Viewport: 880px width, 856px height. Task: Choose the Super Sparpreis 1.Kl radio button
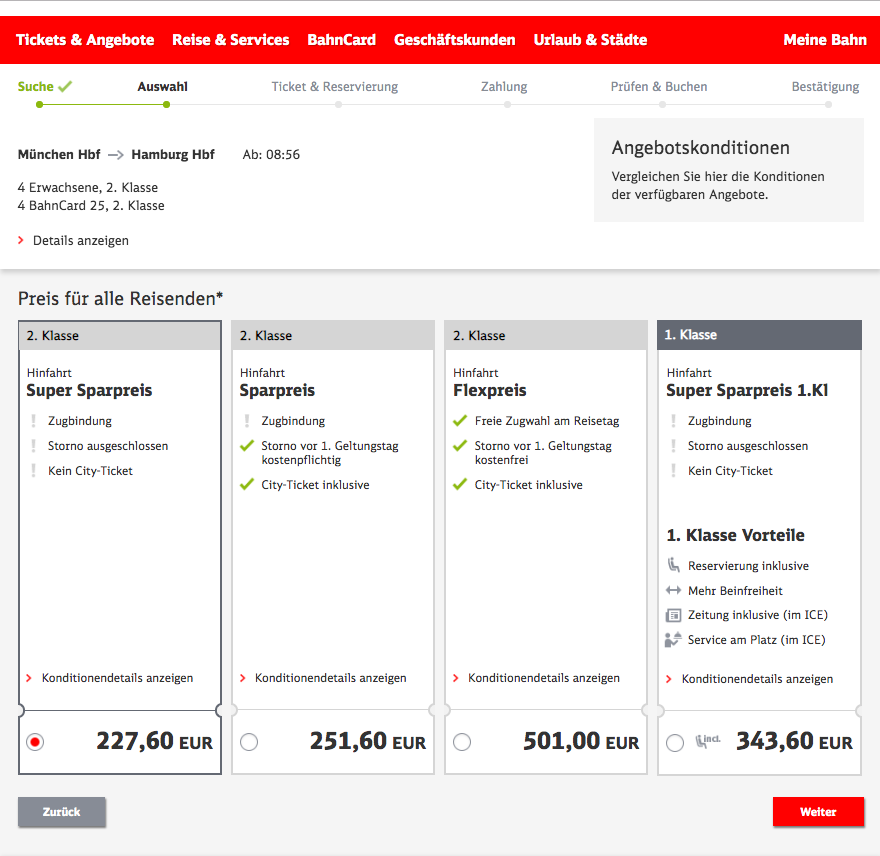pyautogui.click(x=675, y=742)
